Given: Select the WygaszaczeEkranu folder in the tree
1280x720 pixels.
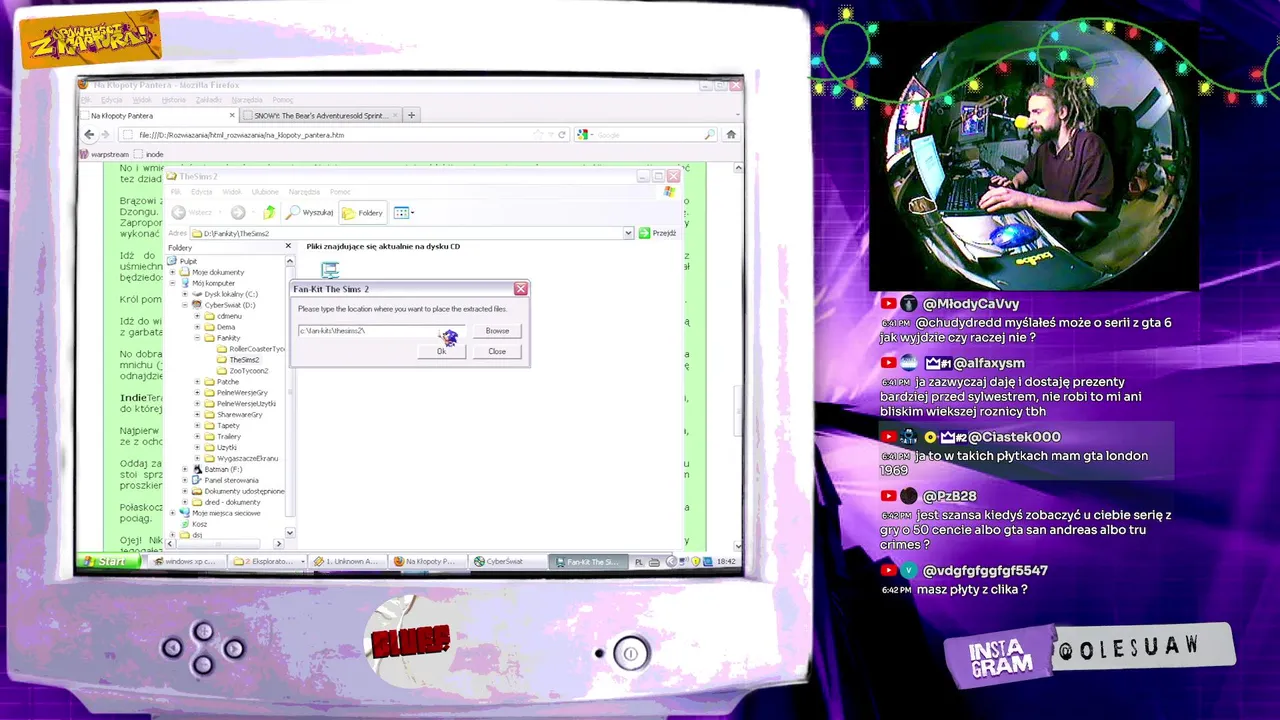Looking at the screenshot, I should tap(247, 459).
